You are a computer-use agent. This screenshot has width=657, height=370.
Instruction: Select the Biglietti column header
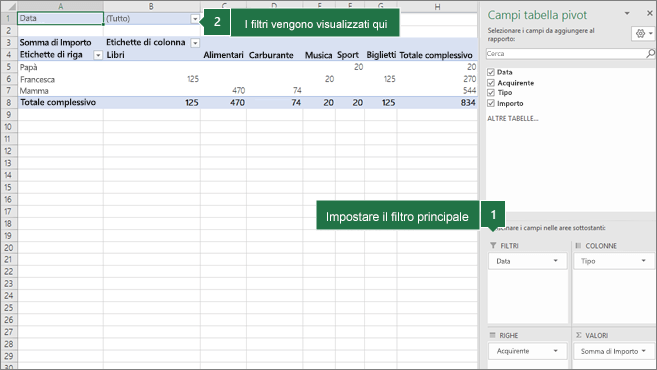coord(381,55)
